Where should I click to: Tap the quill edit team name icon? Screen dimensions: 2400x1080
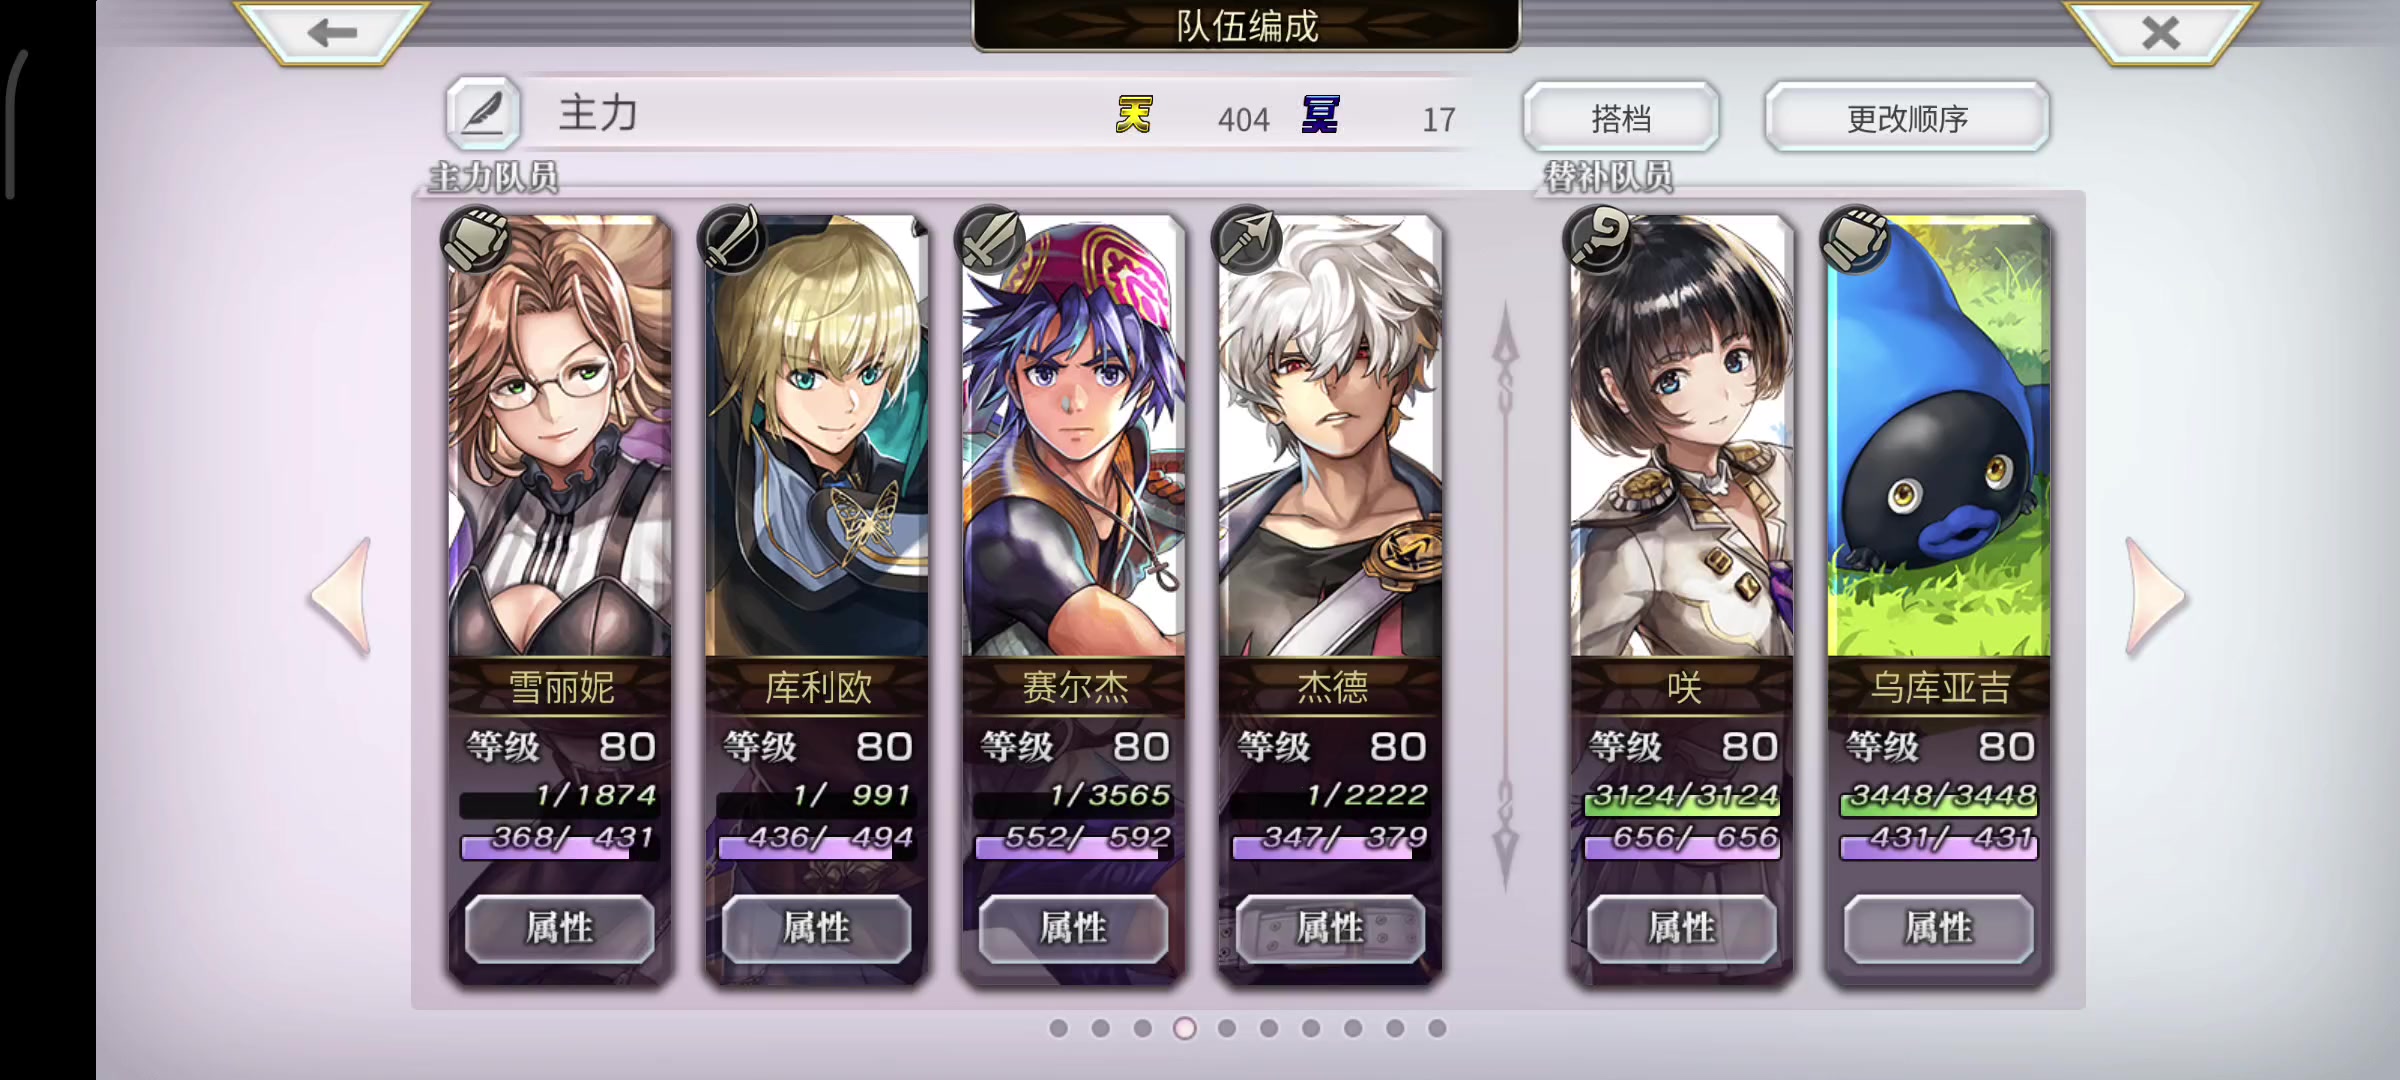[x=483, y=114]
